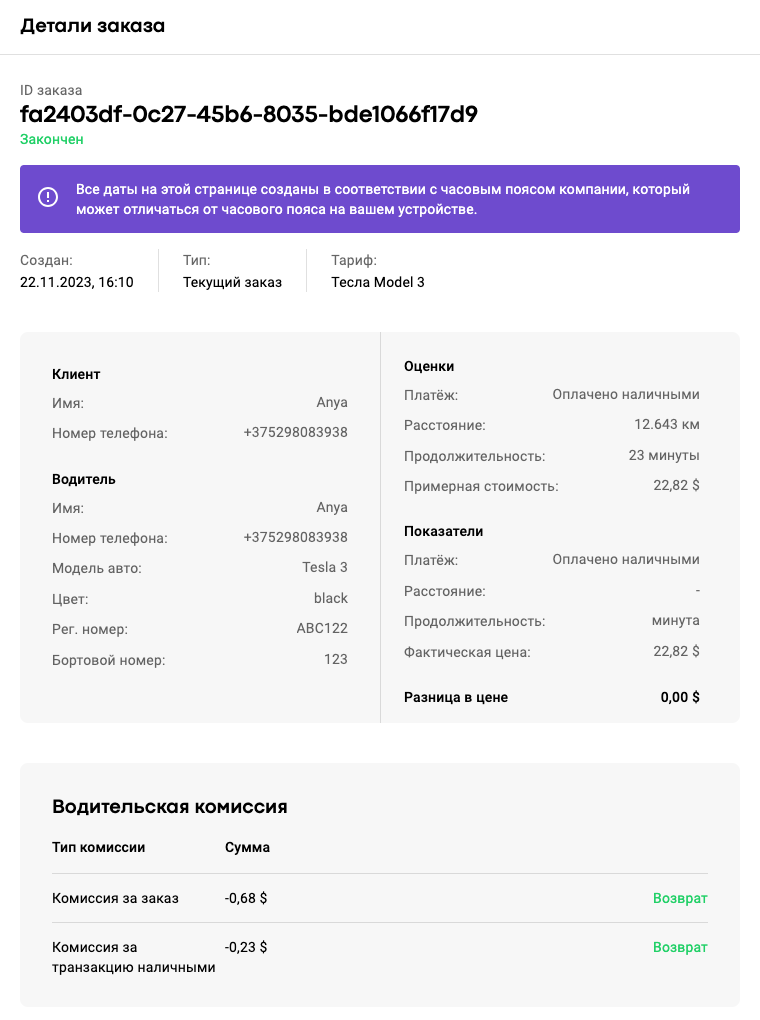
Task: Select the order ID fa2403df text
Action: pos(249,114)
